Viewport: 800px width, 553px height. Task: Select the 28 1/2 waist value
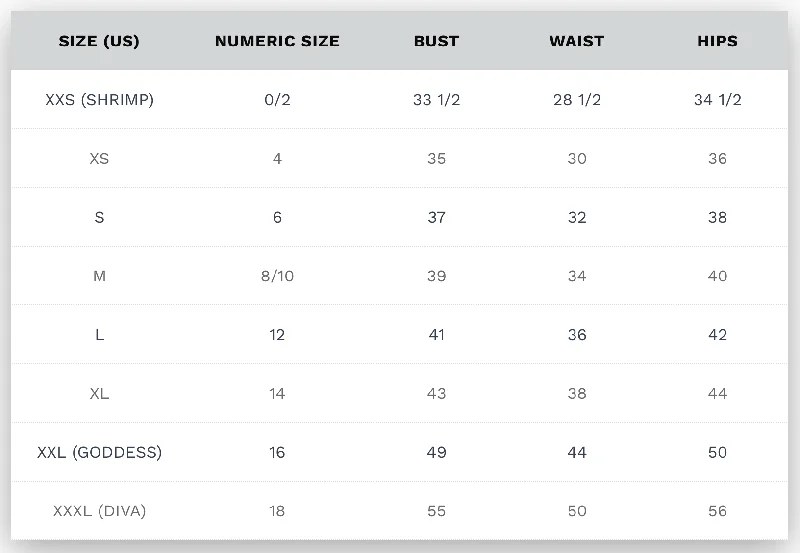(x=577, y=99)
